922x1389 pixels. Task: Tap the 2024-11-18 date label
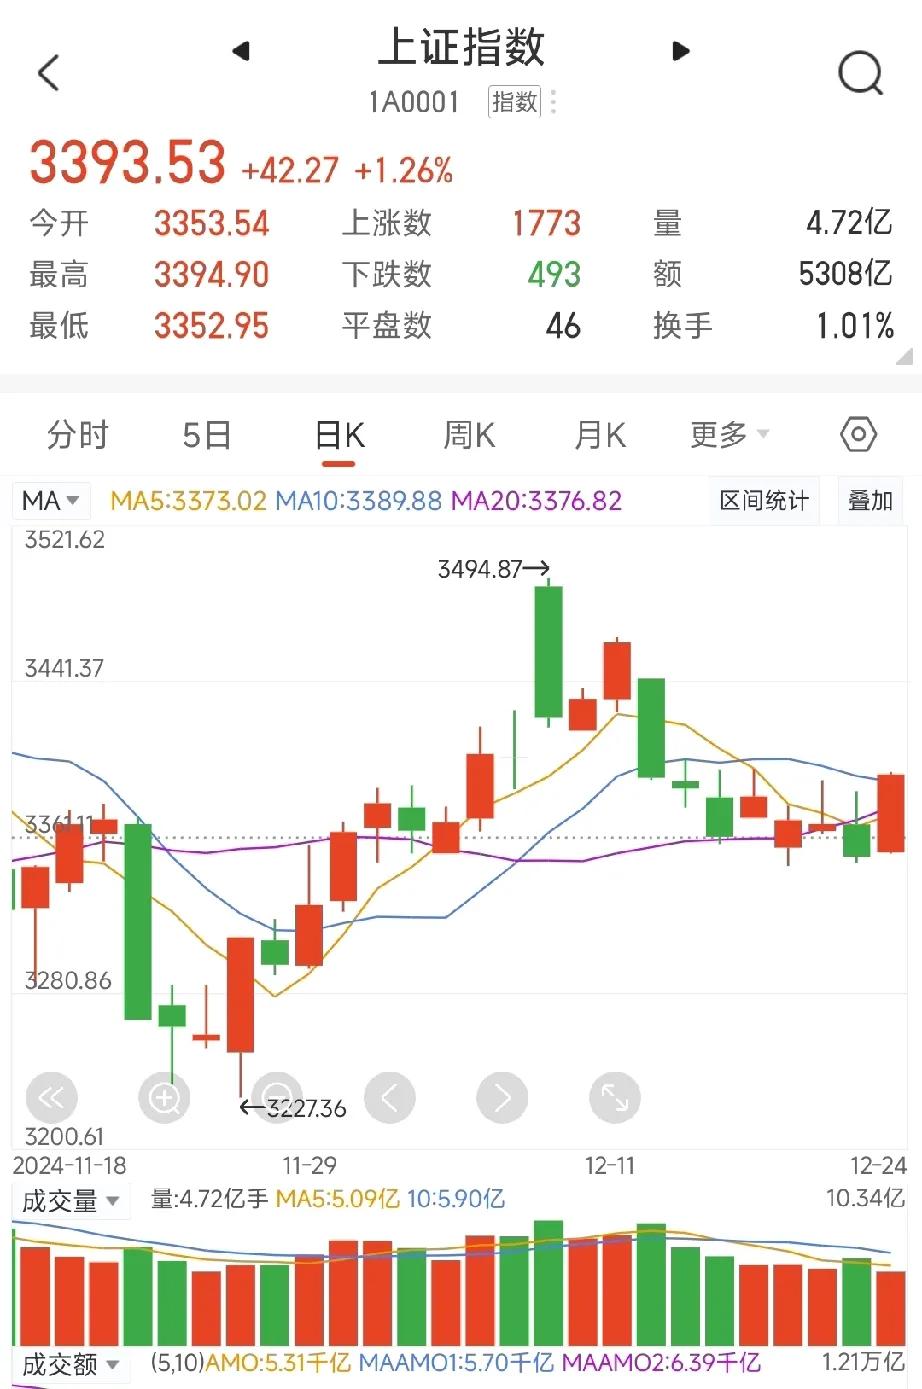pyautogui.click(x=69, y=1166)
